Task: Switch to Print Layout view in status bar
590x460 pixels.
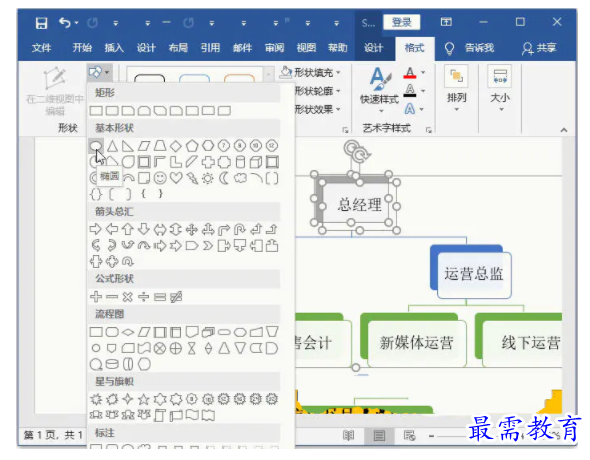Action: 379,436
